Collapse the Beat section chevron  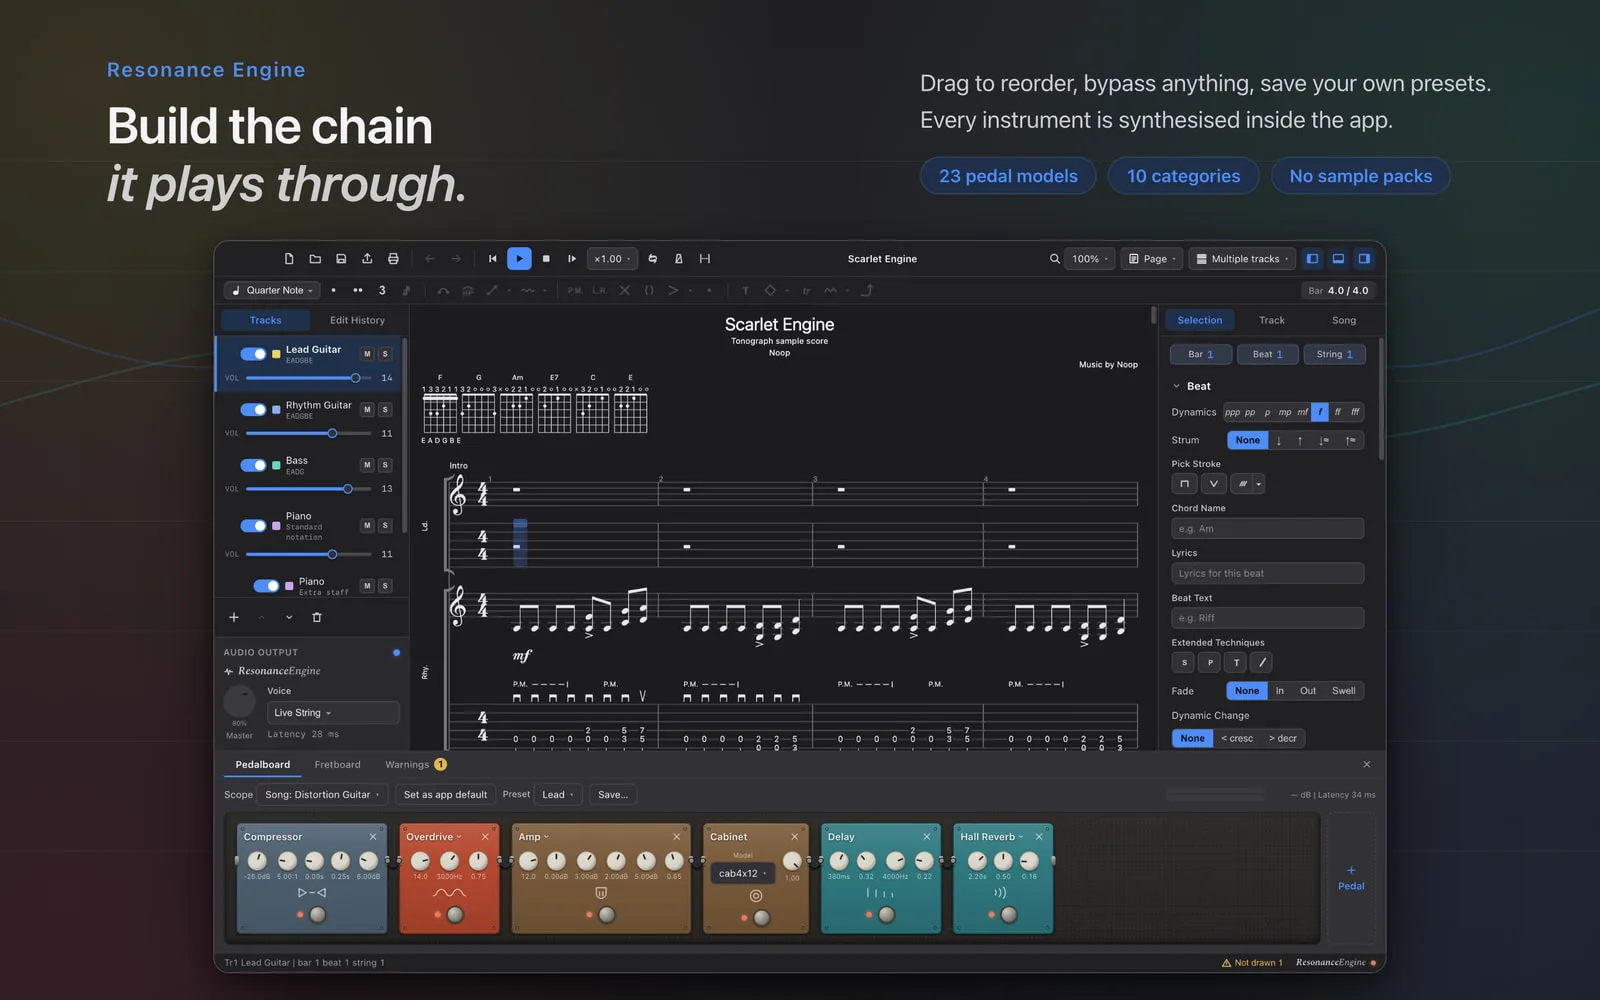tap(1176, 387)
